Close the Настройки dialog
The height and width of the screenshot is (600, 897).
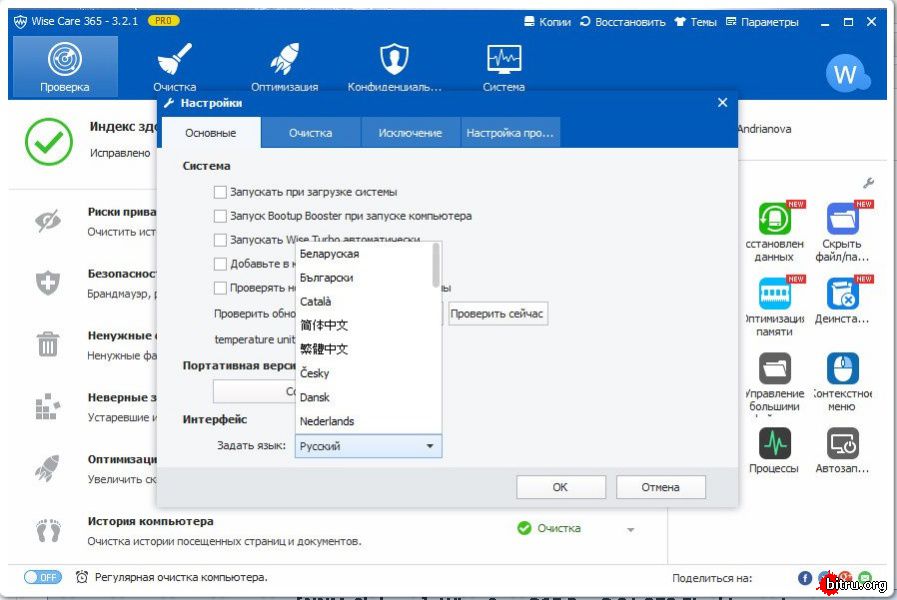coord(723,102)
